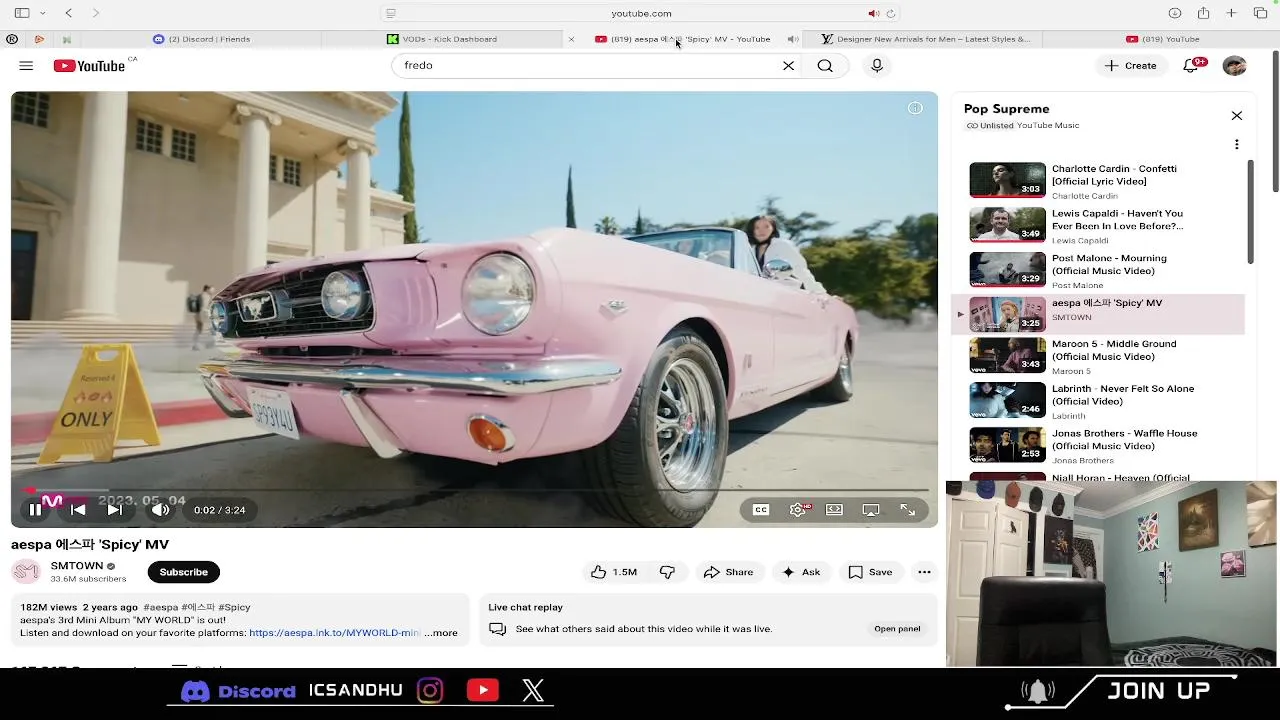This screenshot has height=720, width=1280.
Task: Open the account avatar menu
Action: [1235, 66]
